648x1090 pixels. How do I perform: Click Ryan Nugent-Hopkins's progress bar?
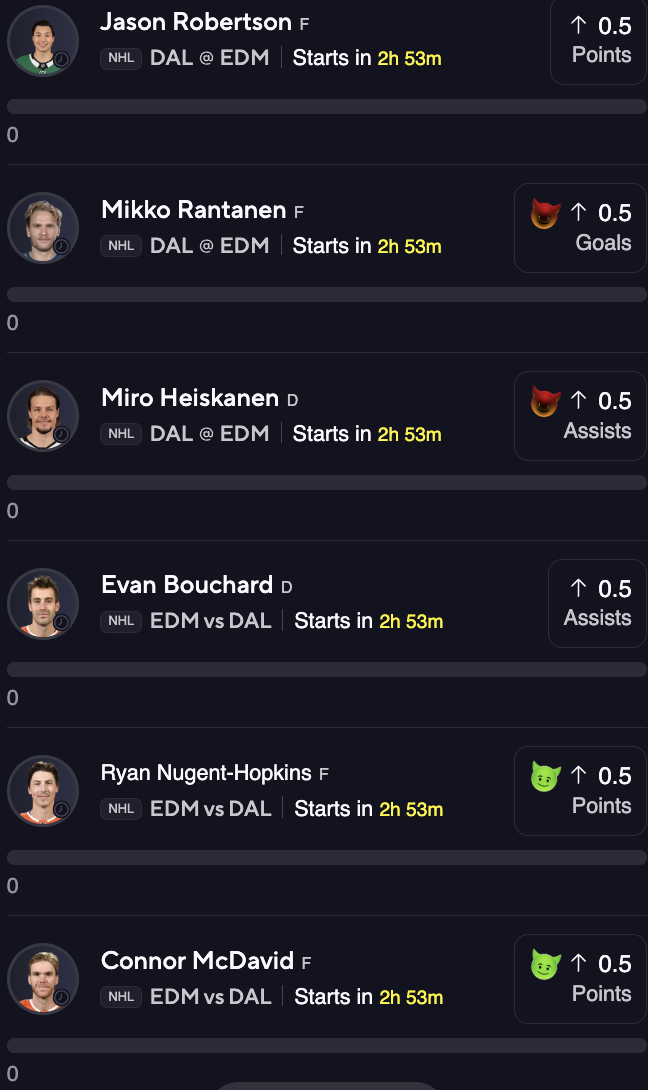tap(326, 857)
